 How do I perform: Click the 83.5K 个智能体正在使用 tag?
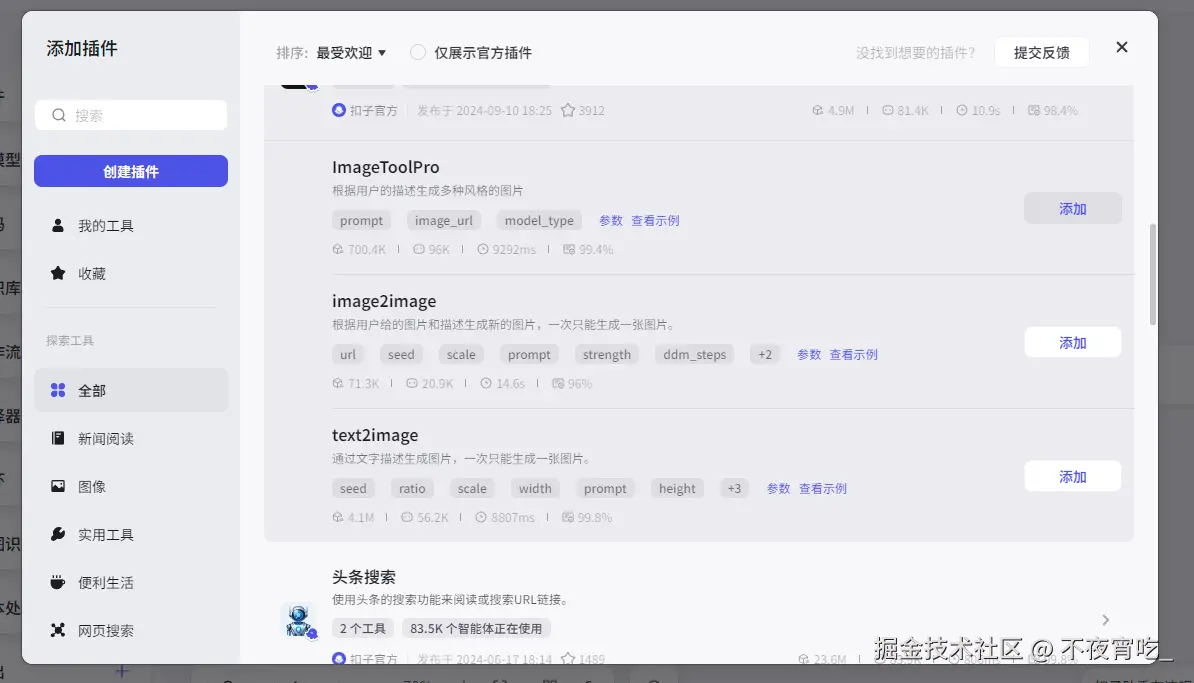[476, 628]
